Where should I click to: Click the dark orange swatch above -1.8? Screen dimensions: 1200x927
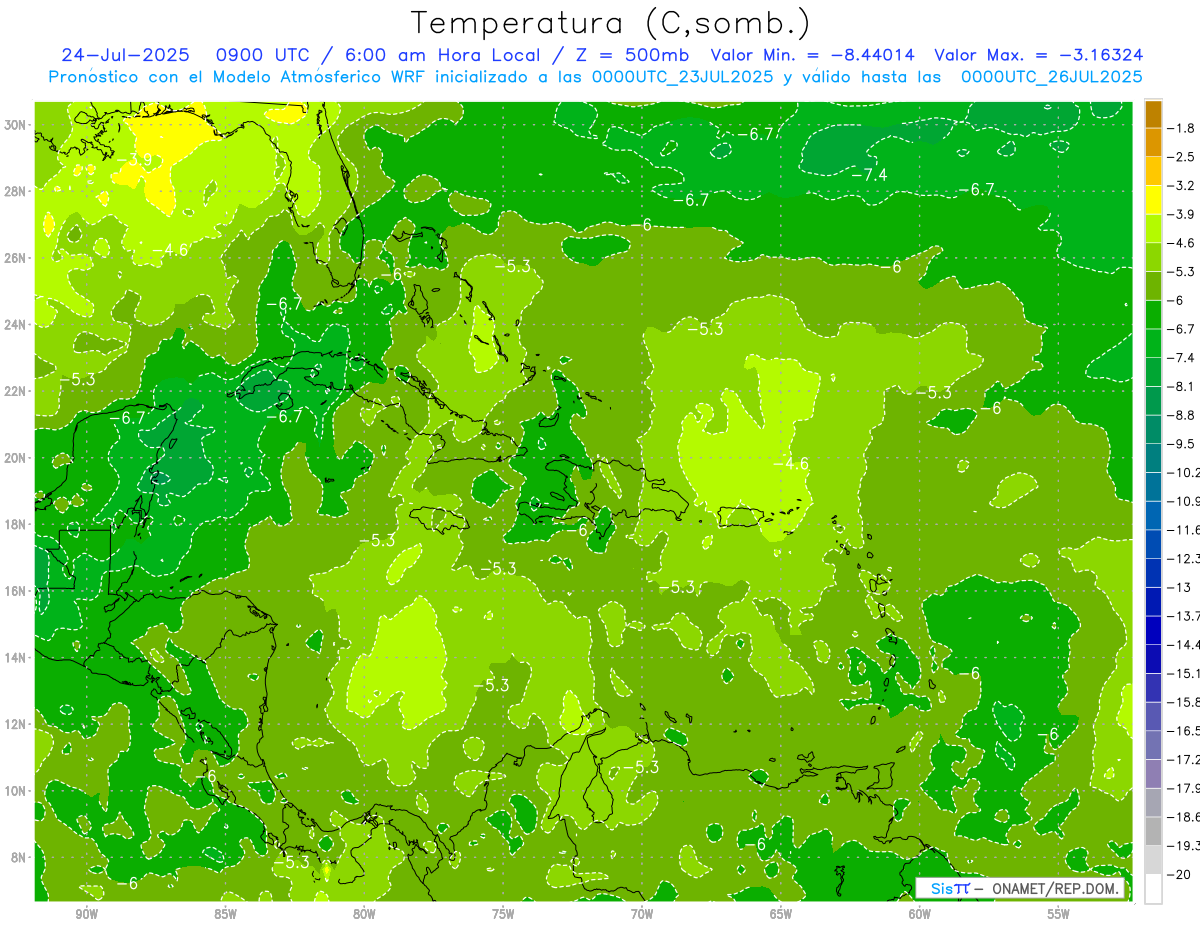tap(1153, 114)
